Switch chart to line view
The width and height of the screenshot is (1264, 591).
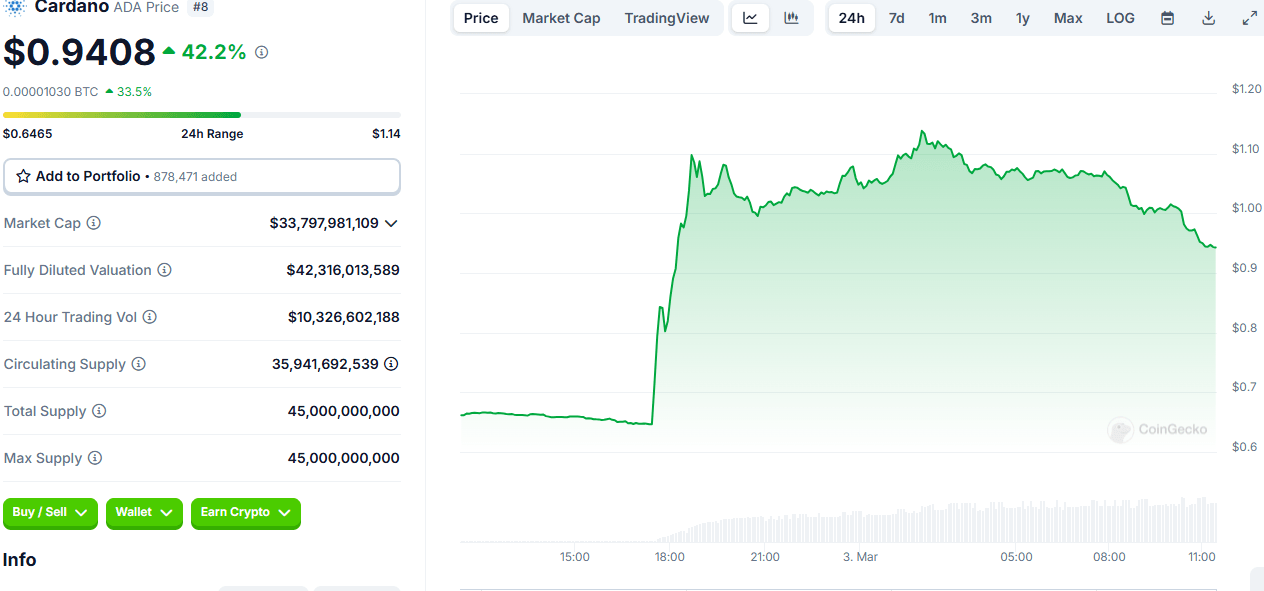(x=750, y=17)
